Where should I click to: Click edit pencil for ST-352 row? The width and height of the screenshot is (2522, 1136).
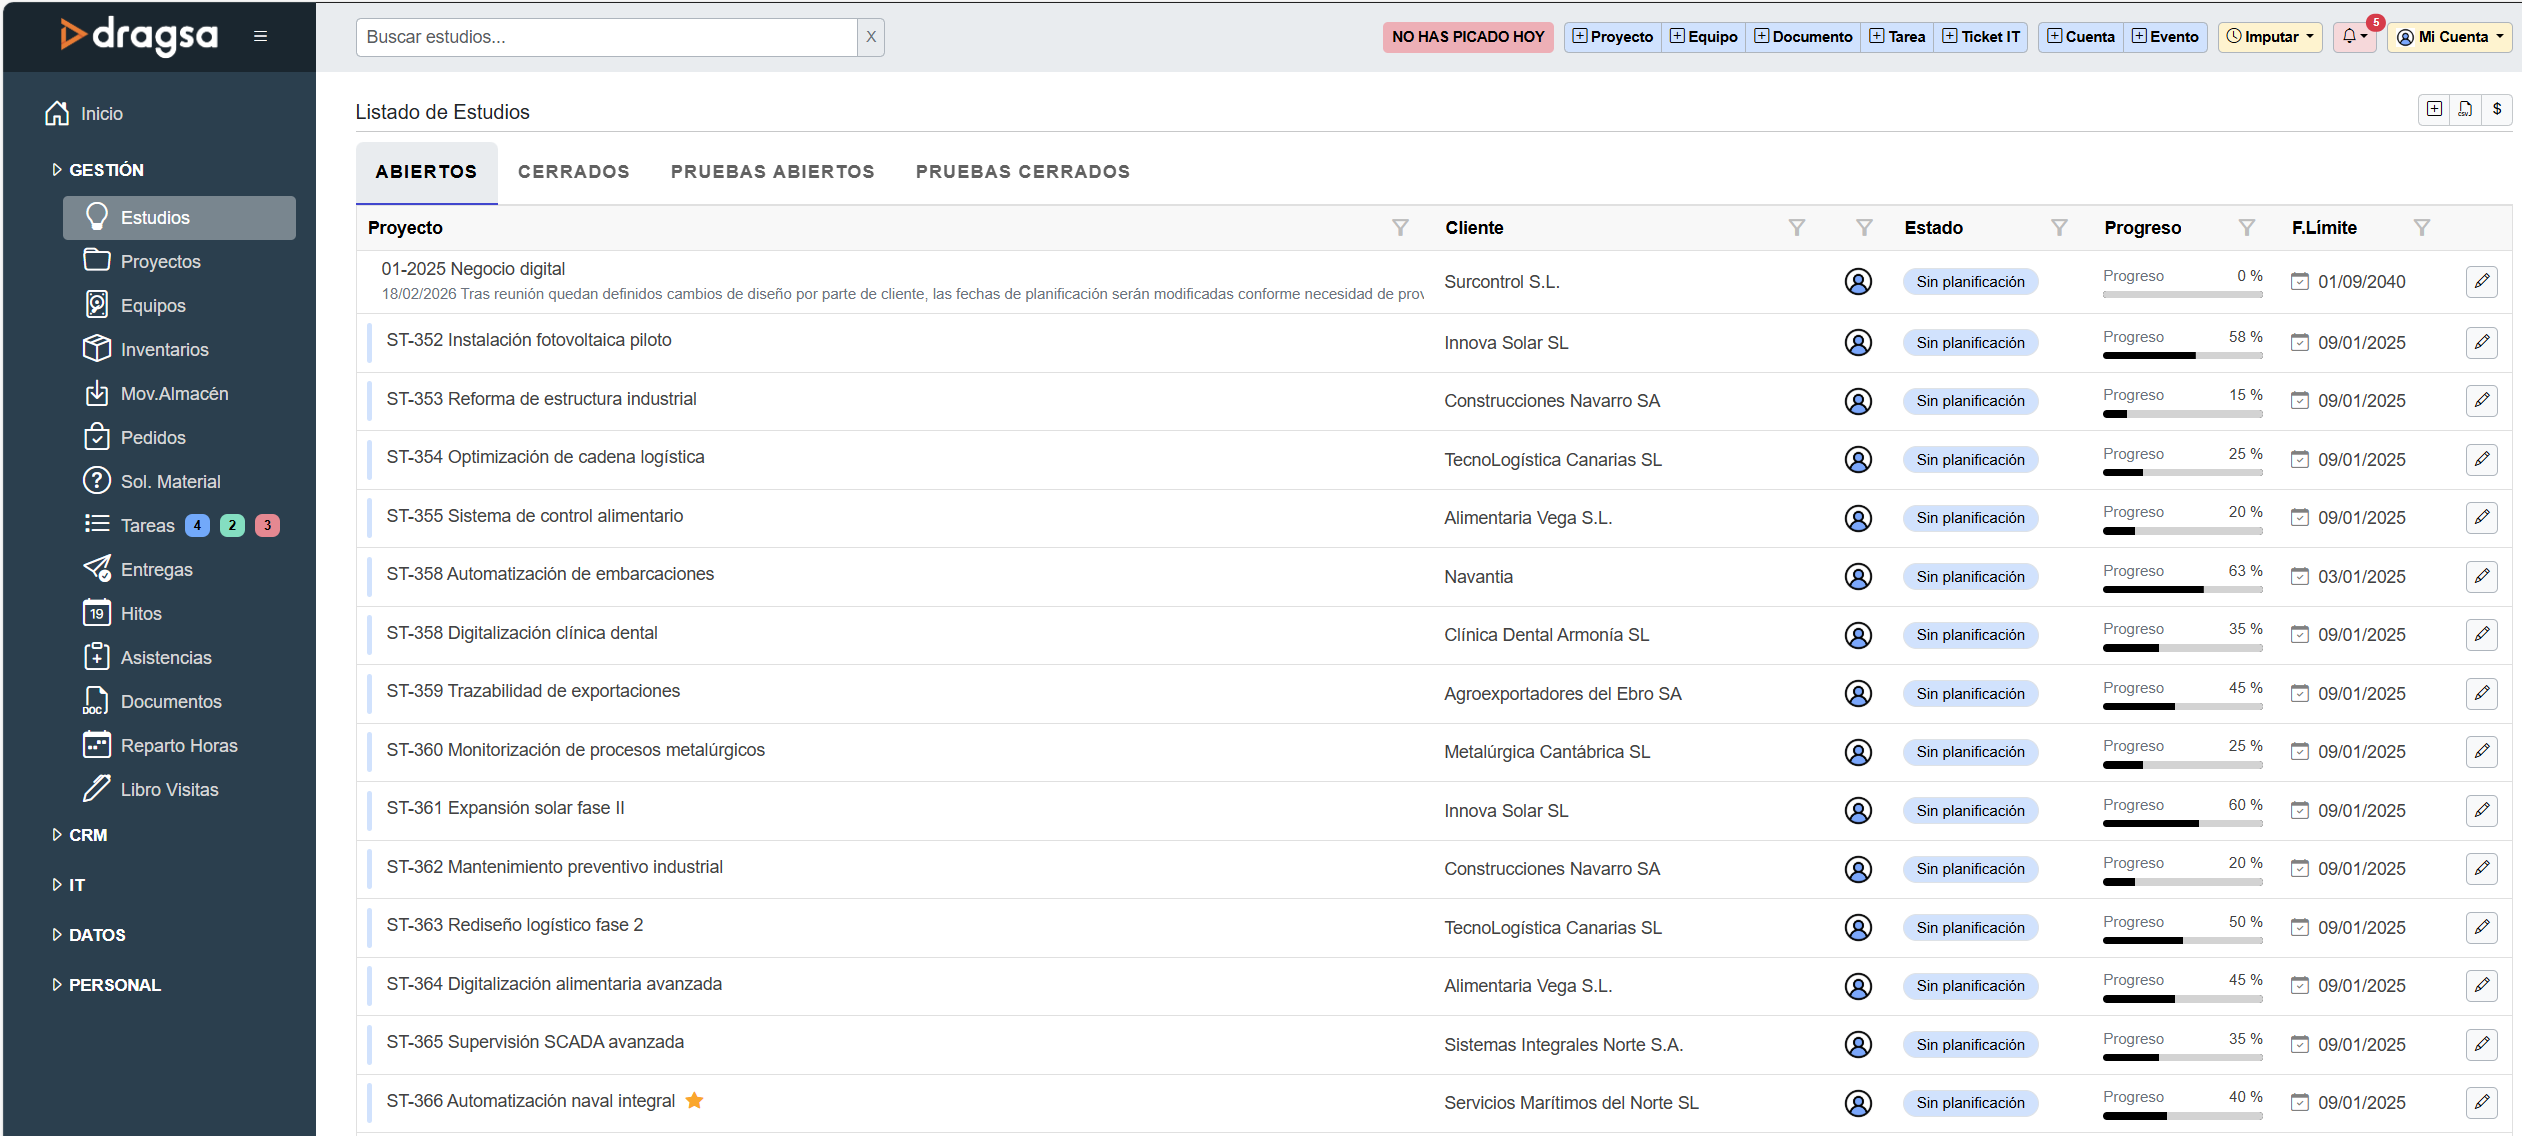tap(2481, 343)
